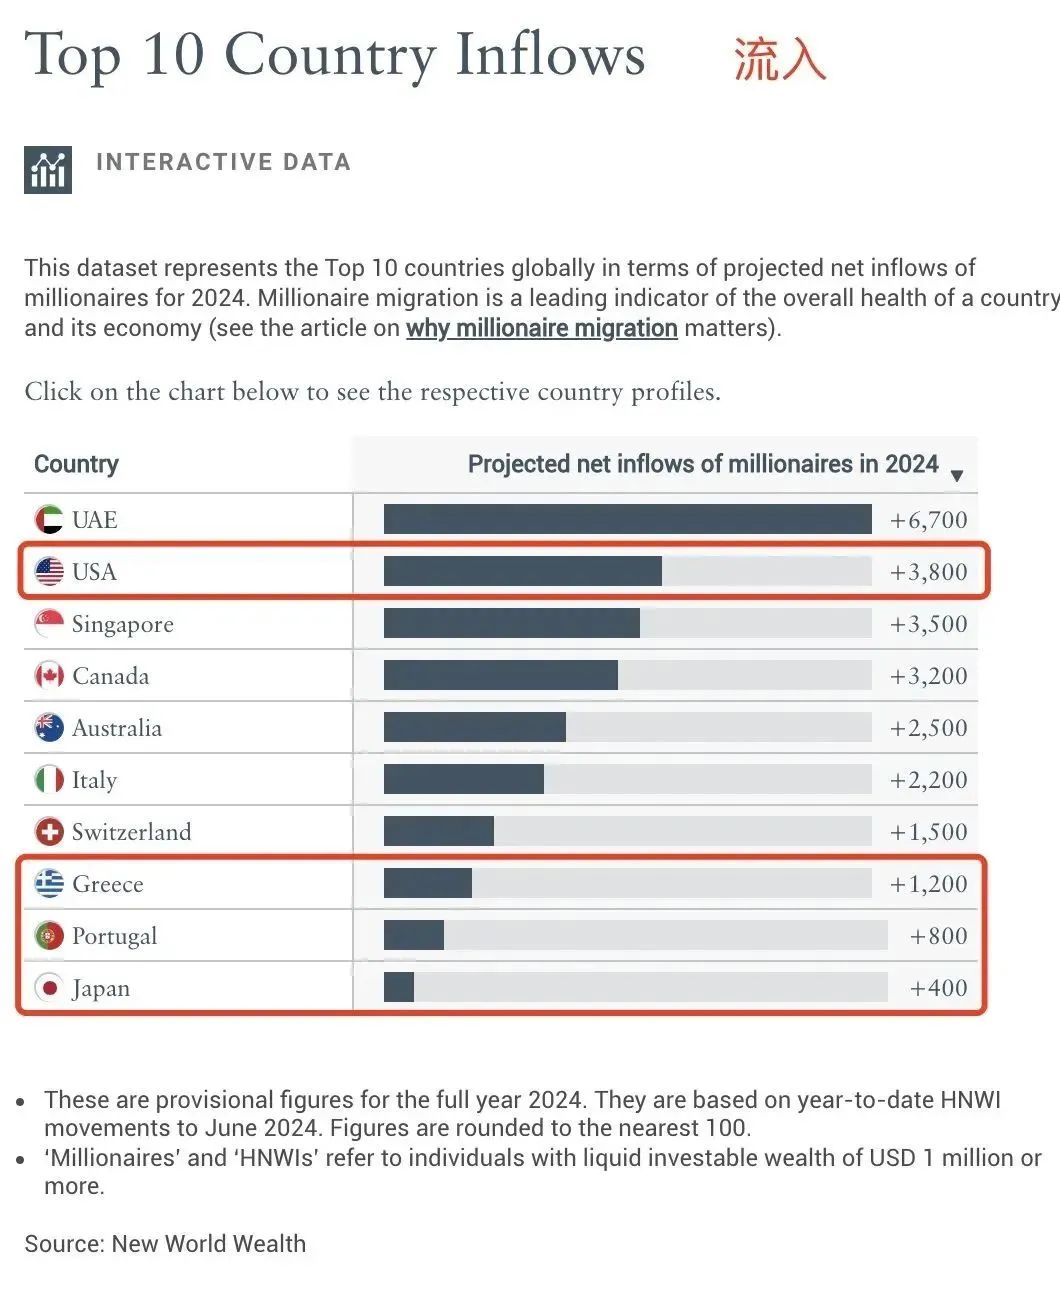Click the Italy flag icon
1060x1300 pixels.
pos(49,779)
